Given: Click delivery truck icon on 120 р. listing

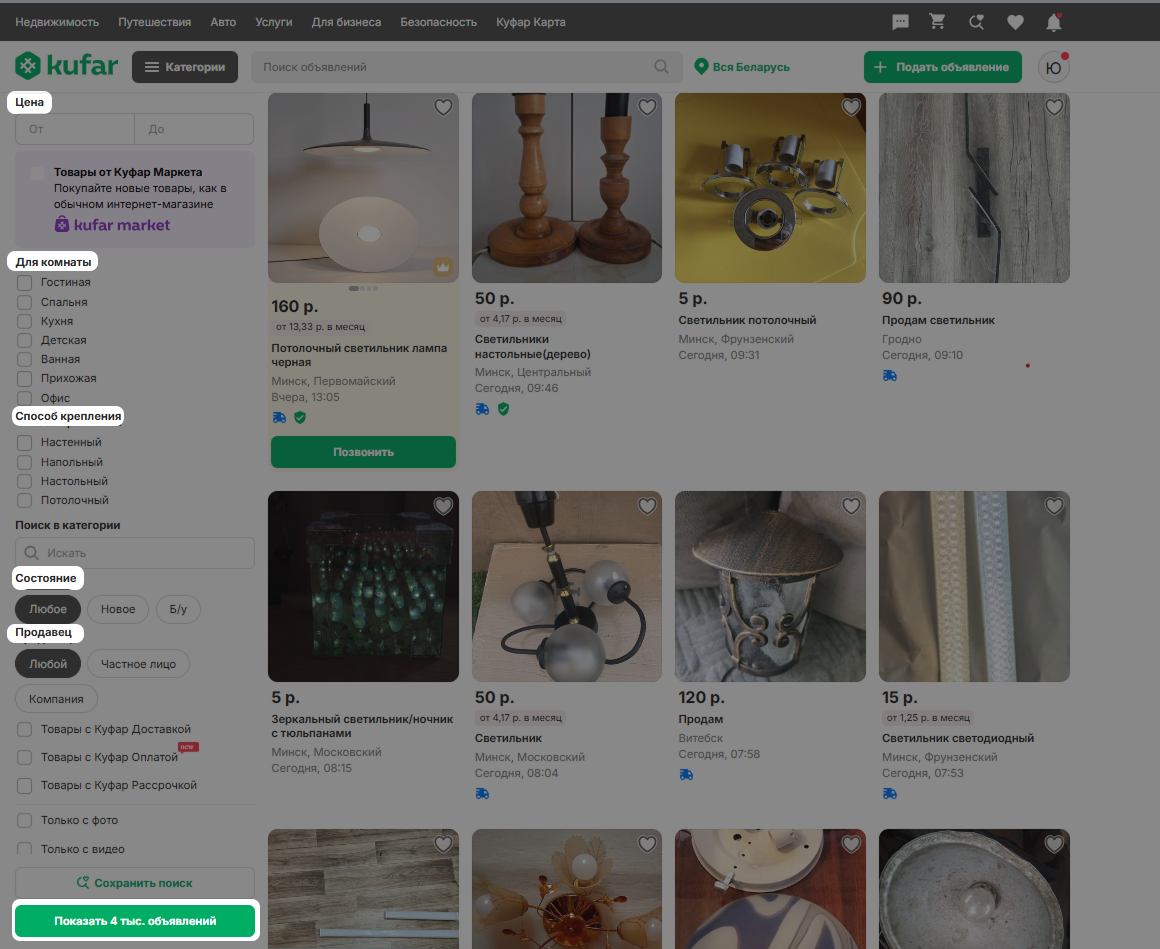Looking at the screenshot, I should click(686, 774).
